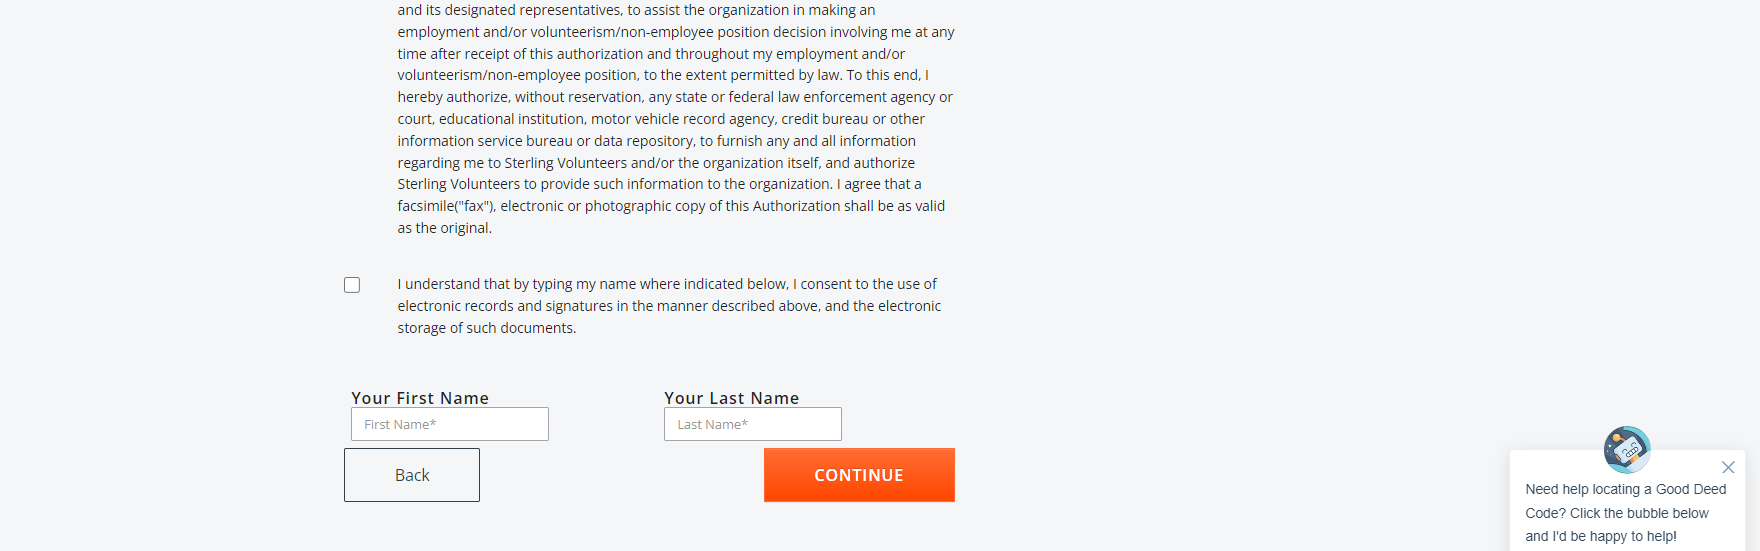Click the "hereby authorize, without reservation" line
The image size is (1760, 551).
click(675, 97)
